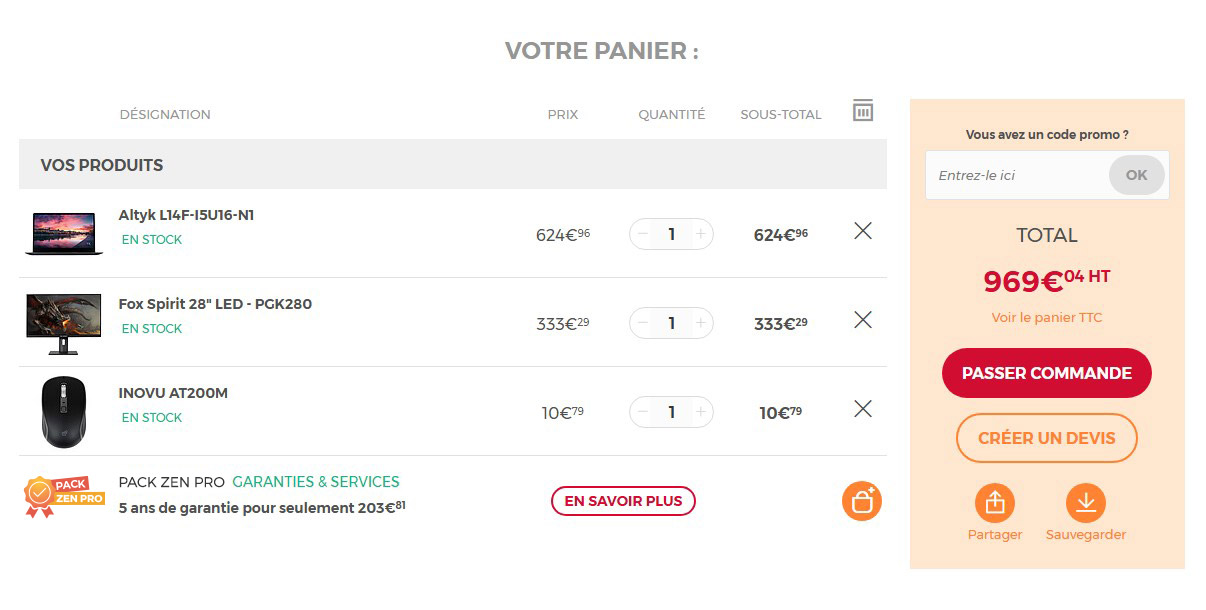Remove the INOVU AT200M mouse from the cart
This screenshot has height=610, width=1206.
tap(863, 409)
